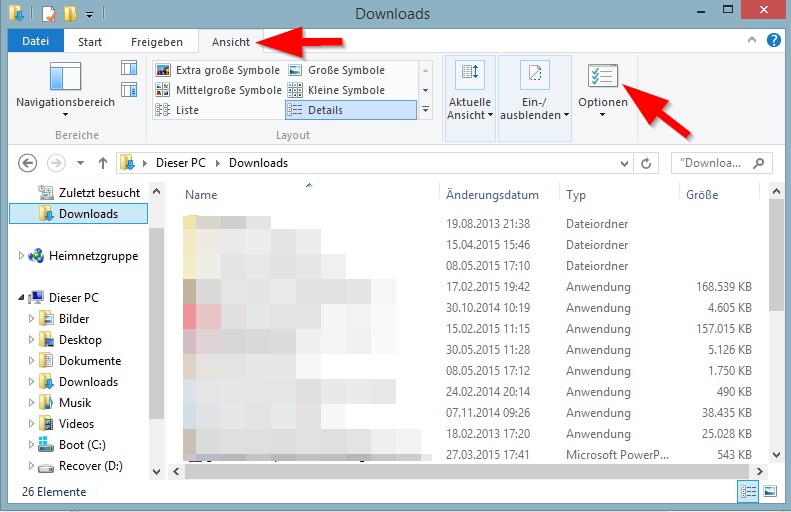Sort by Änderungsdatum column header
The height and width of the screenshot is (512, 791).
(x=492, y=195)
